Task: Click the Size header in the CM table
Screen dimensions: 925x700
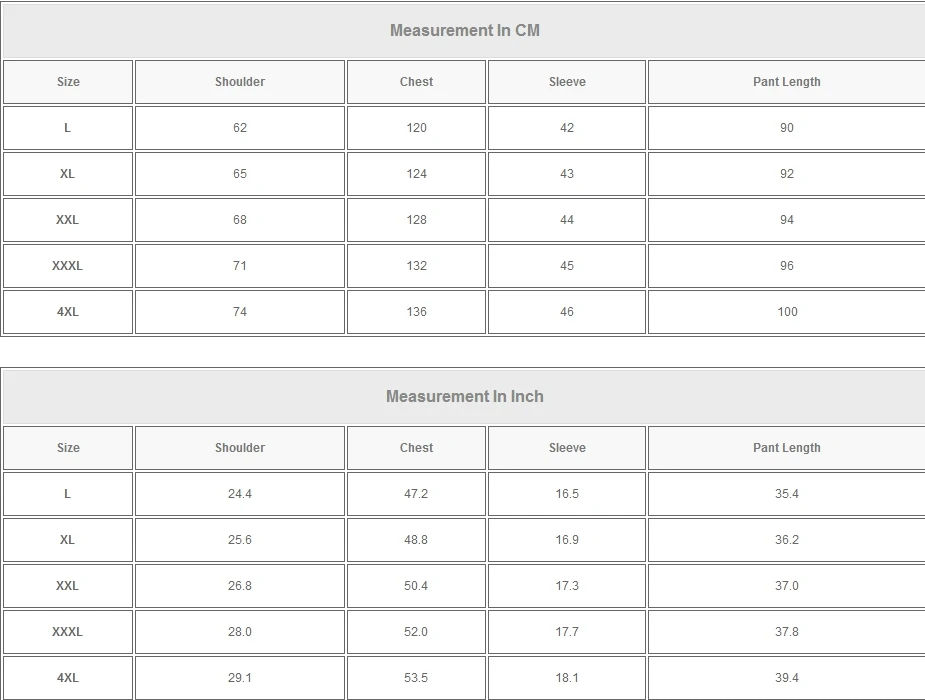Action: 68,82
